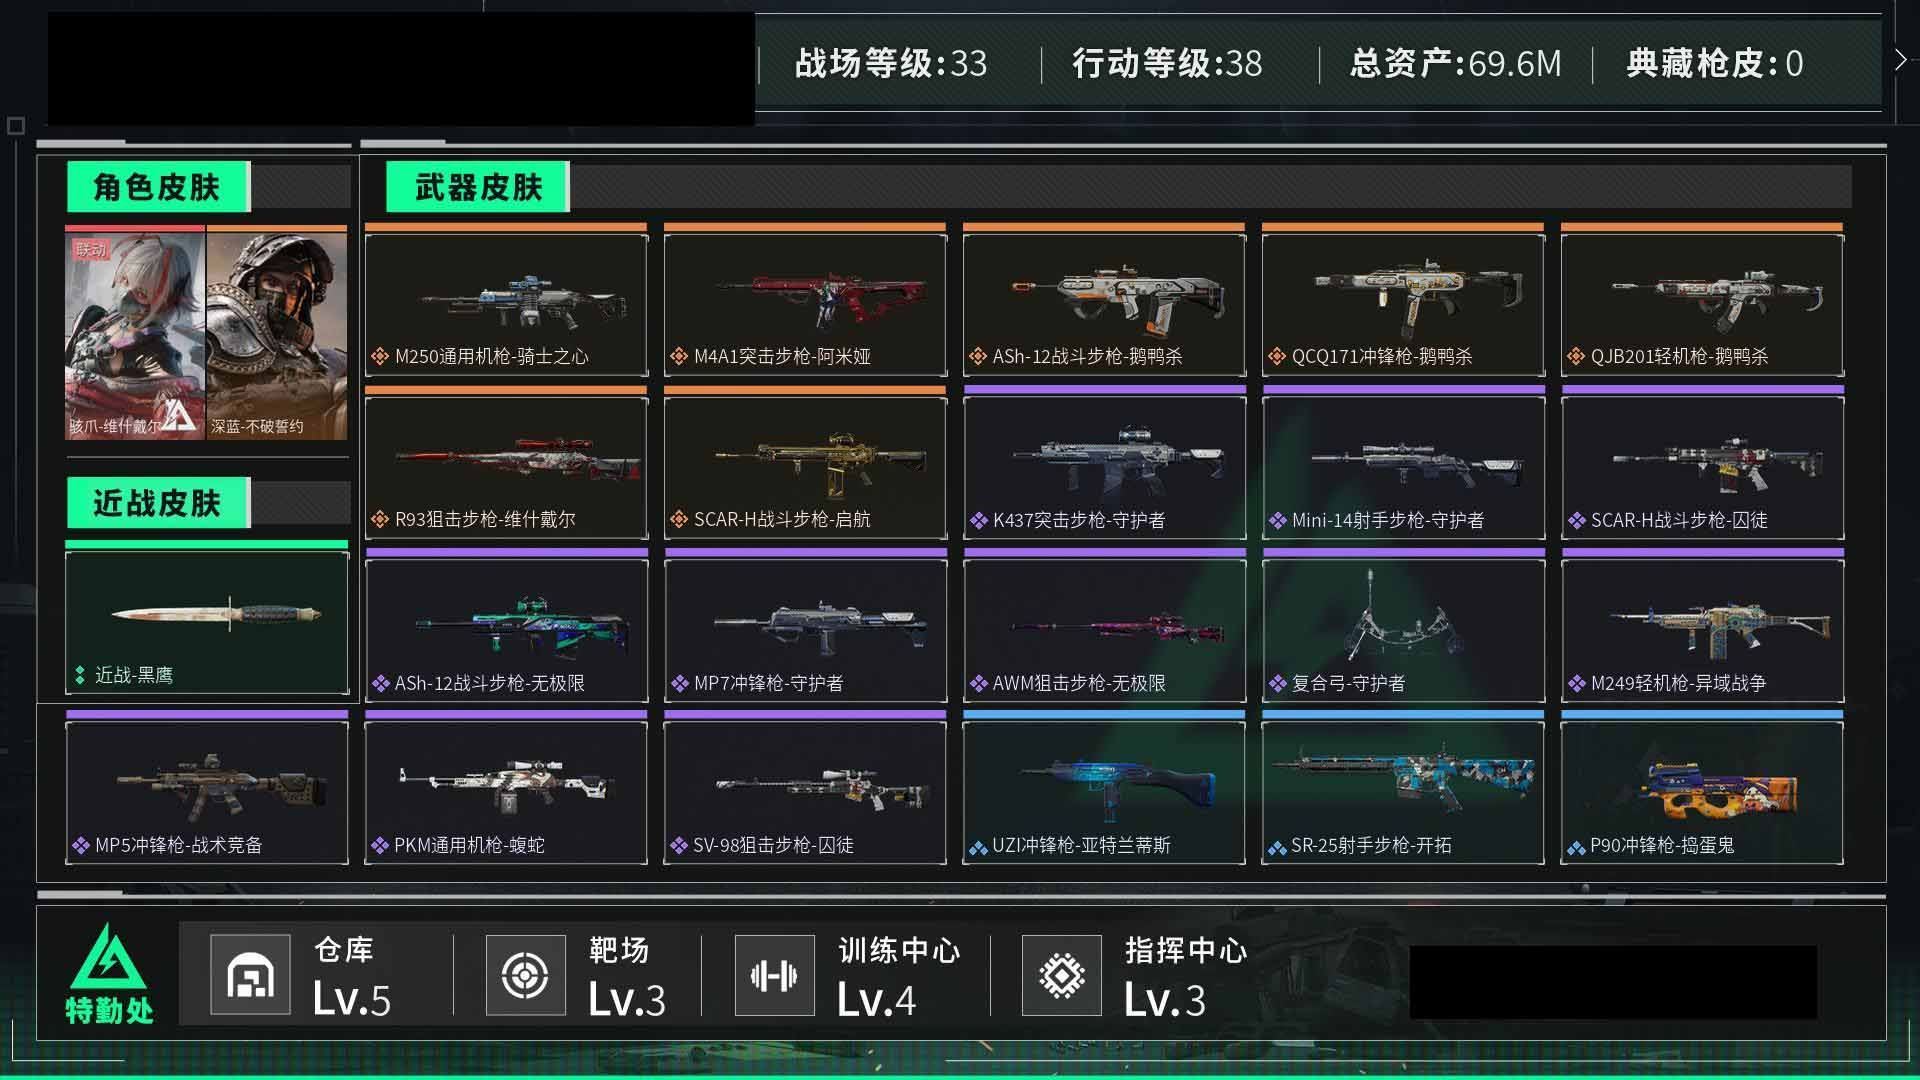
Task: Open the 仓库 warehouse icon
Action: [x=250, y=974]
